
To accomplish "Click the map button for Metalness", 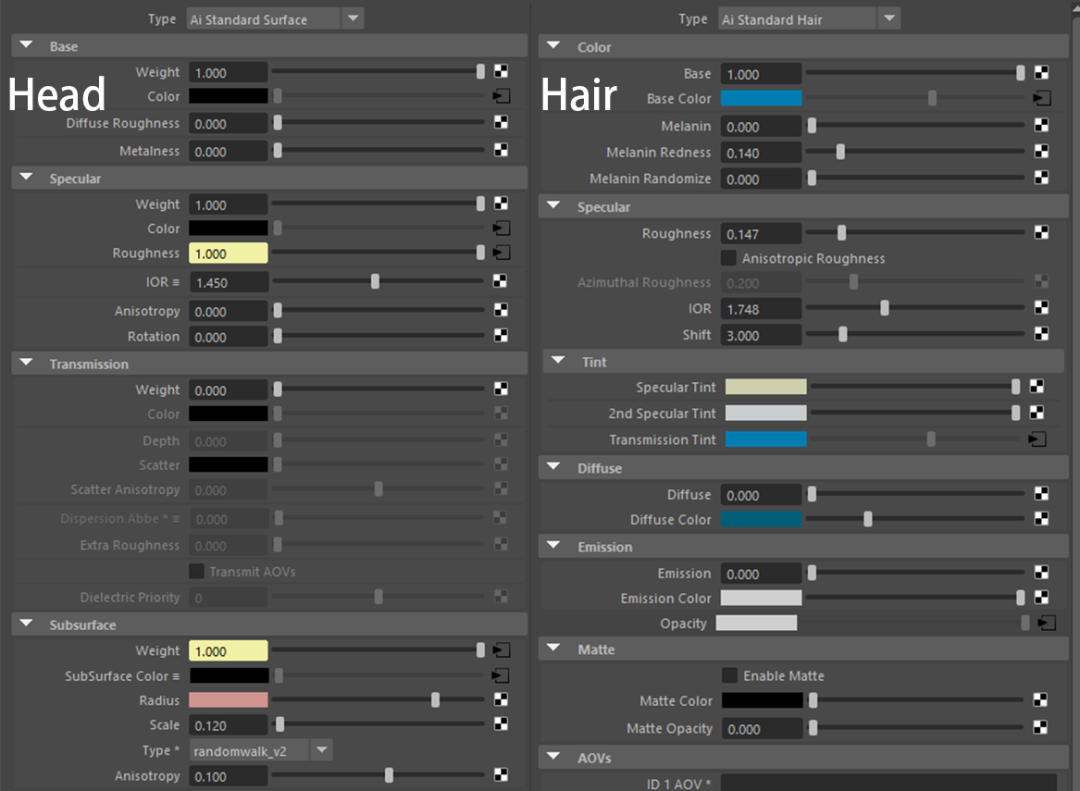I will (x=501, y=150).
